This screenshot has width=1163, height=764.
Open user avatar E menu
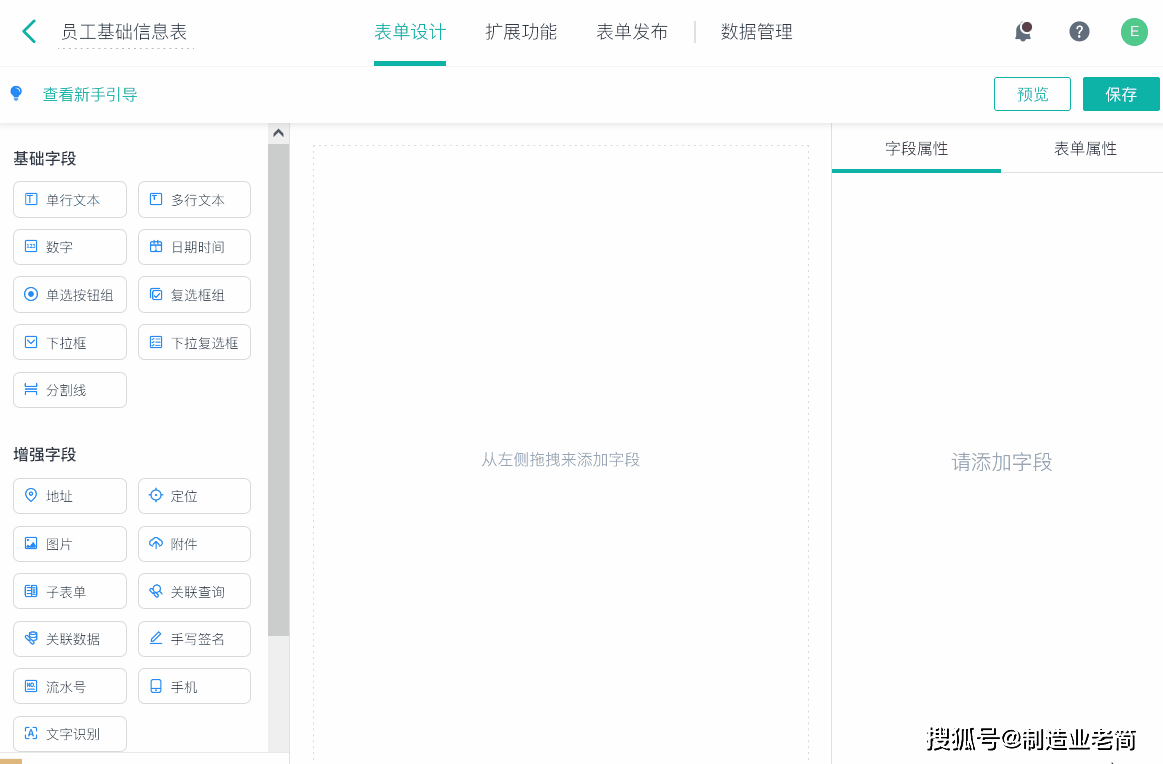point(1133,31)
